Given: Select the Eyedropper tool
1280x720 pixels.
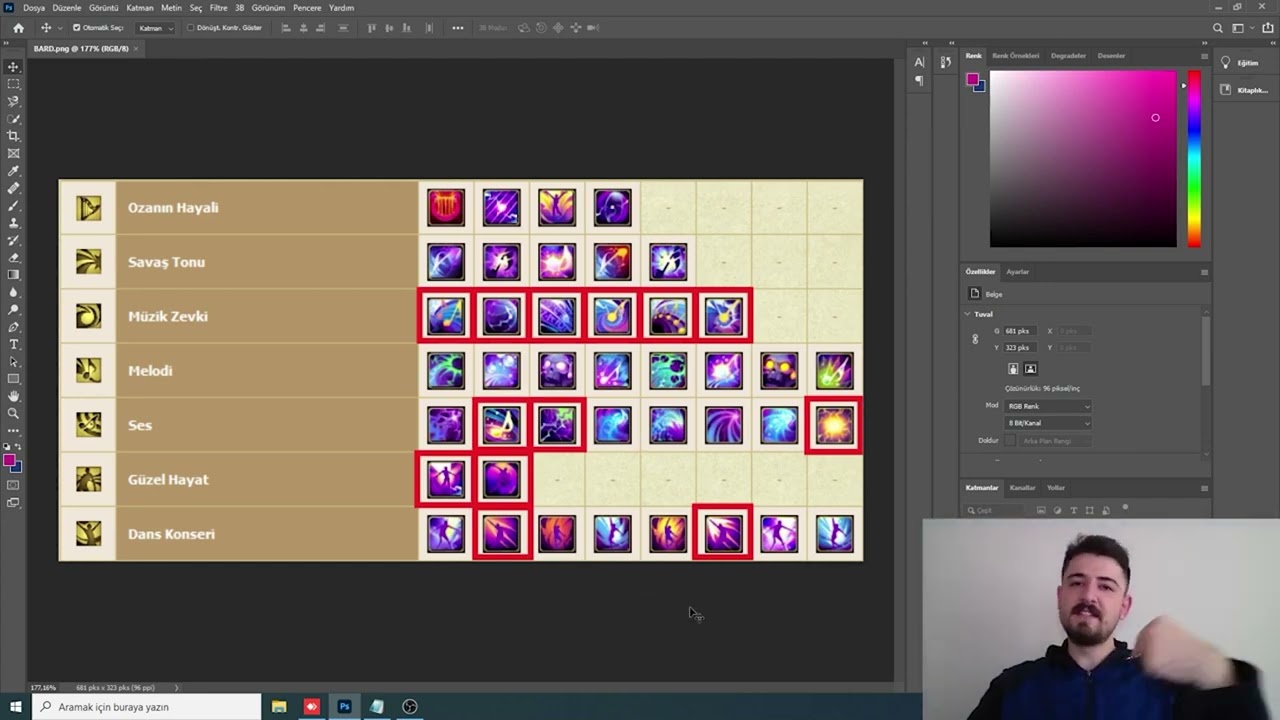Looking at the screenshot, I should click(13, 171).
